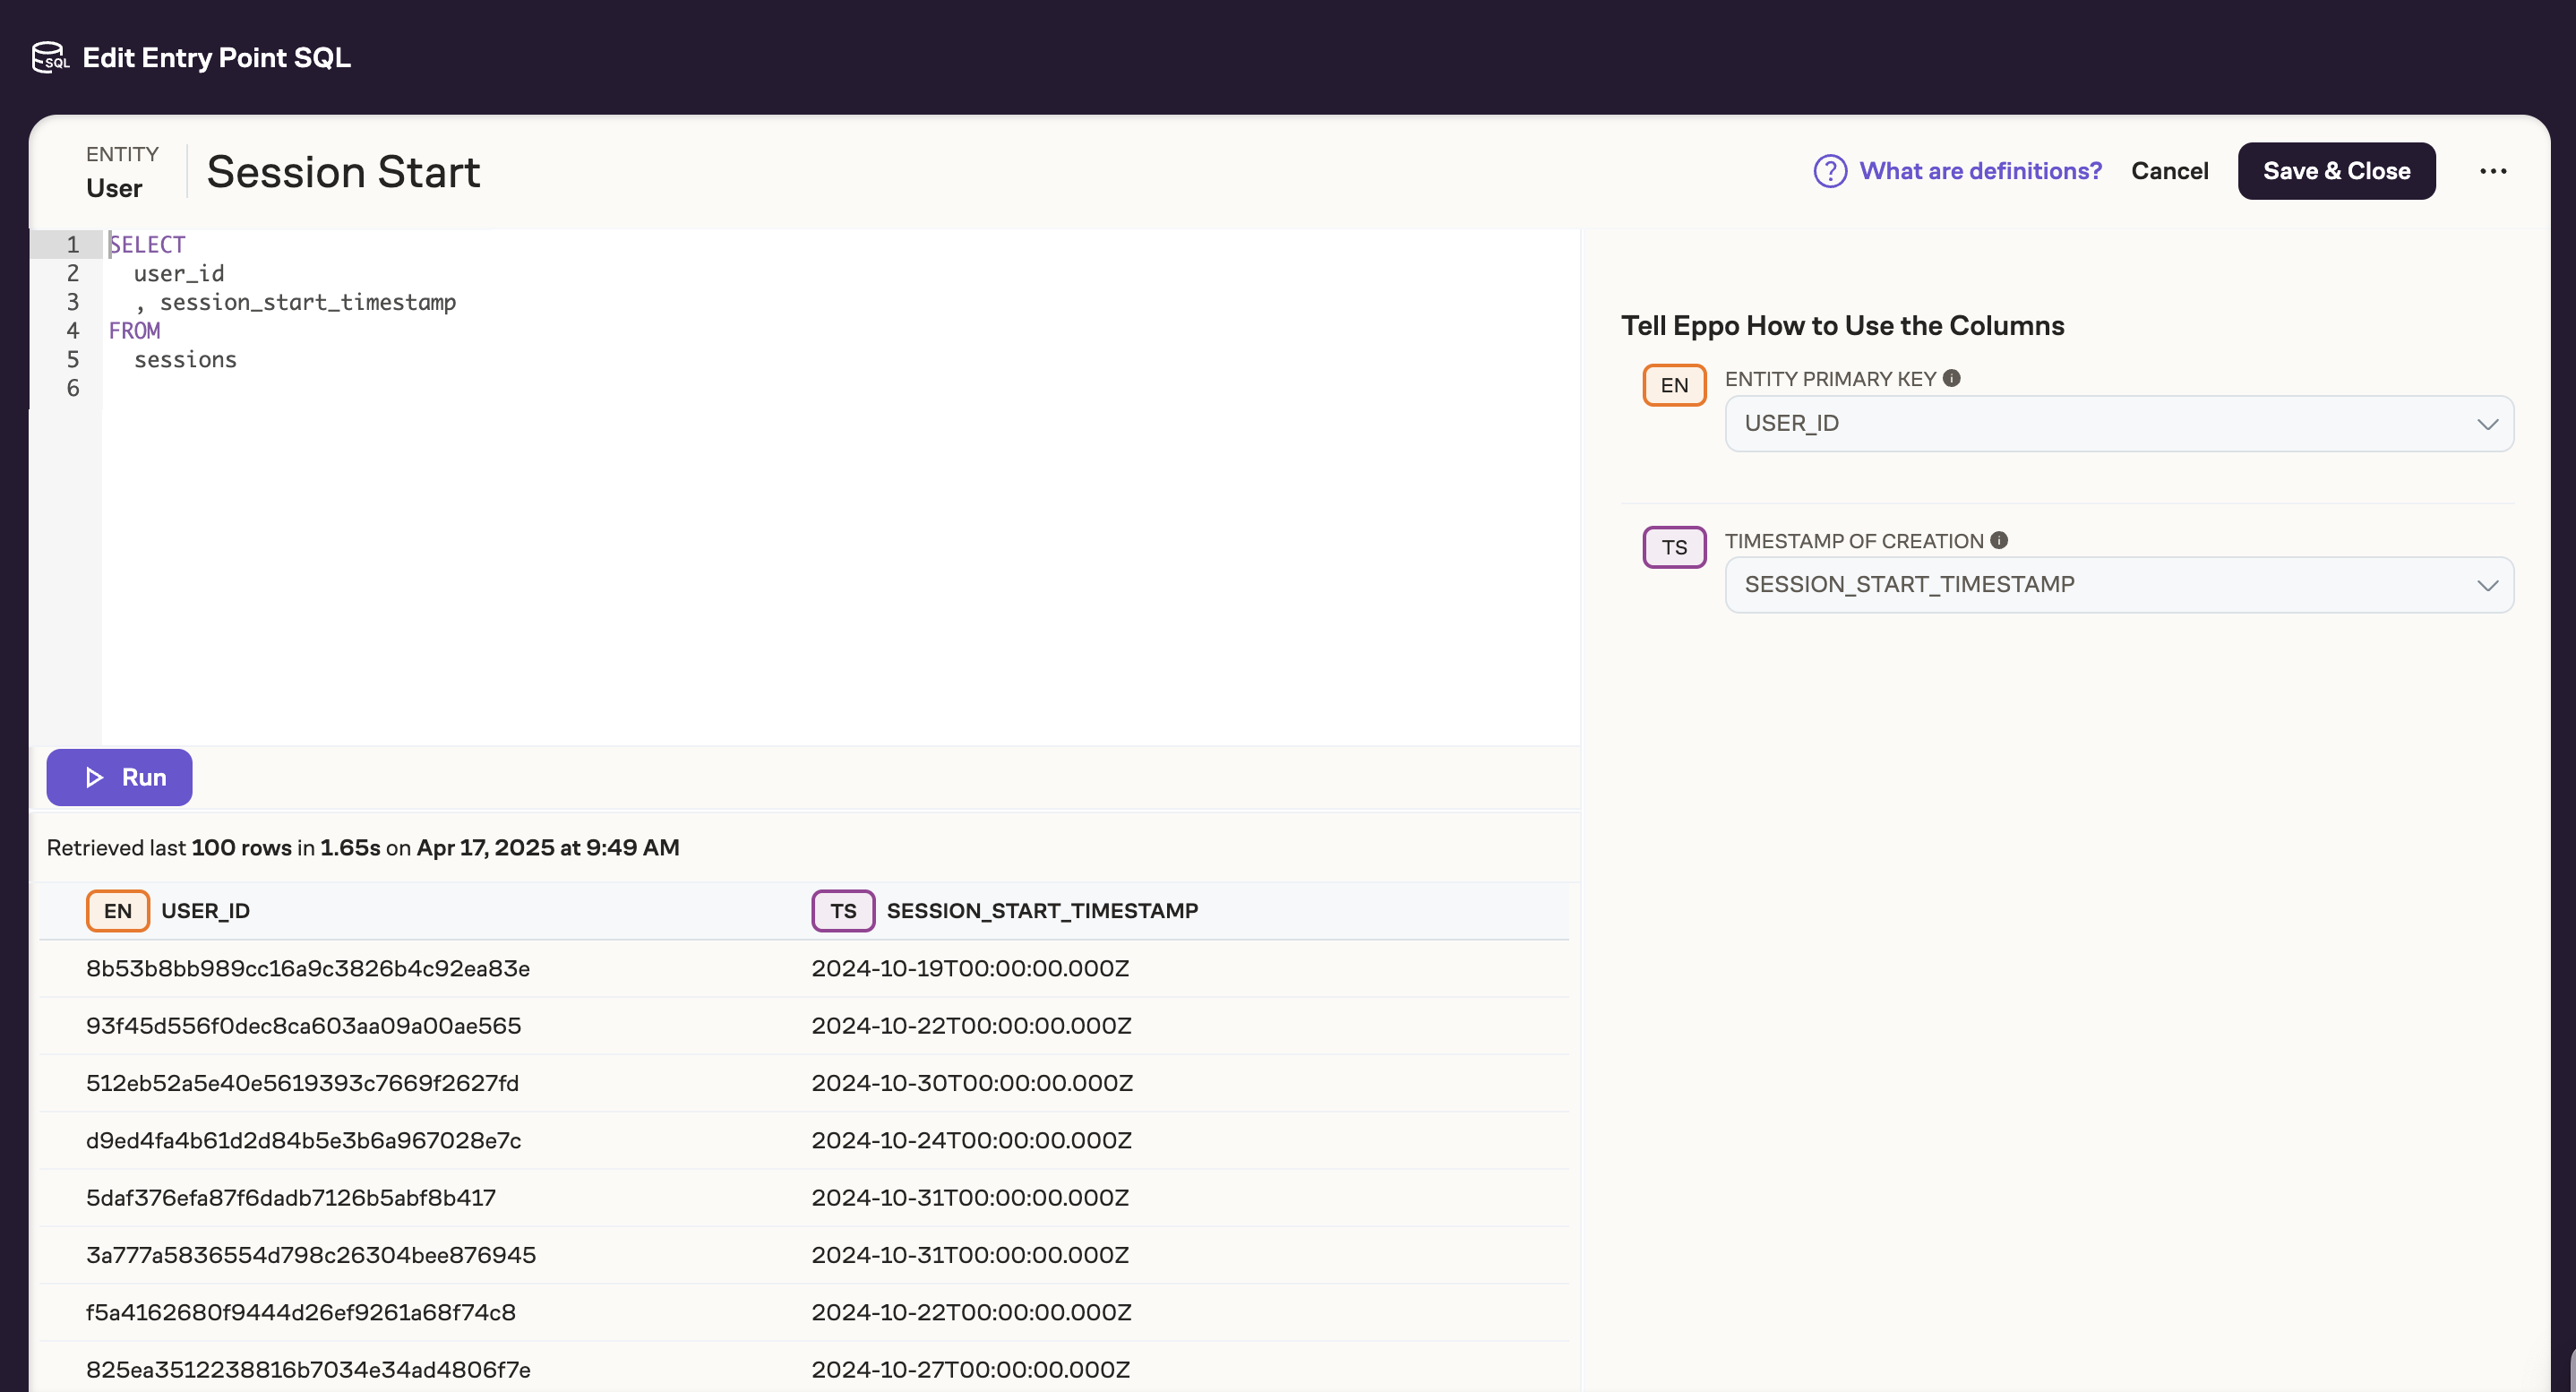
Task: Open the SESSION_START_TIMESTAMP dropdown
Action: pos(2117,585)
